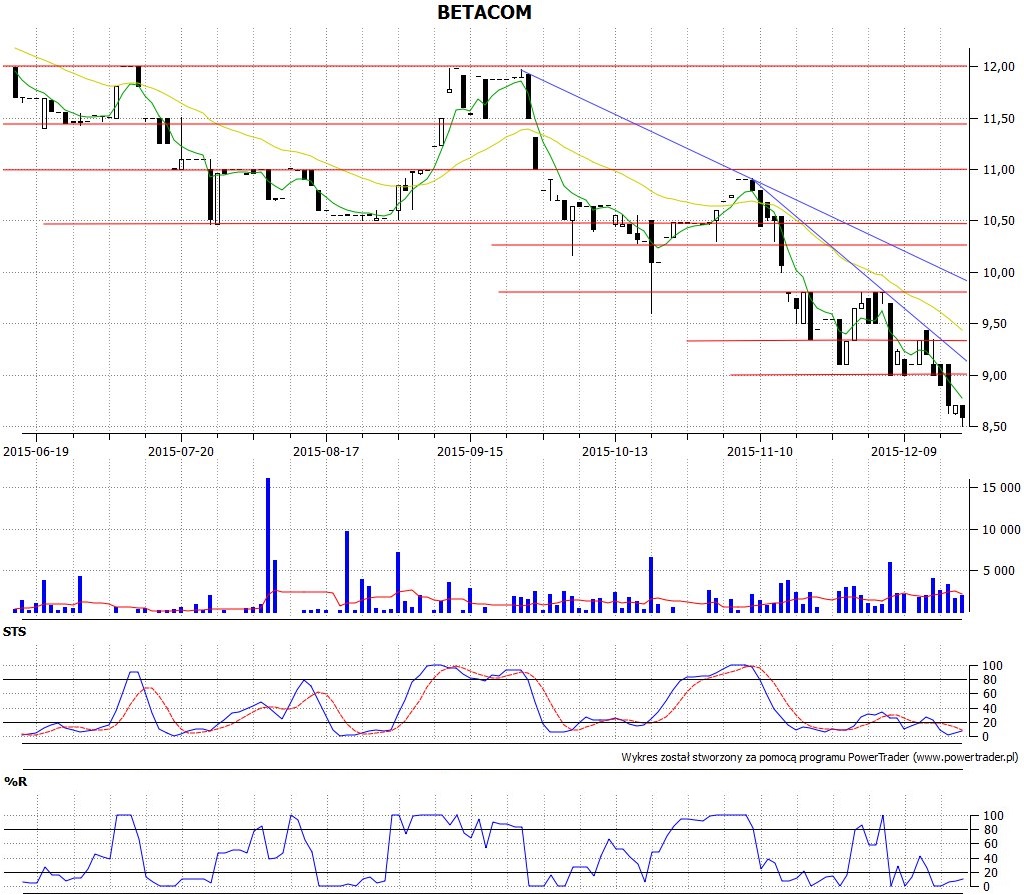Select the 100 label on the STS axis

993,666
